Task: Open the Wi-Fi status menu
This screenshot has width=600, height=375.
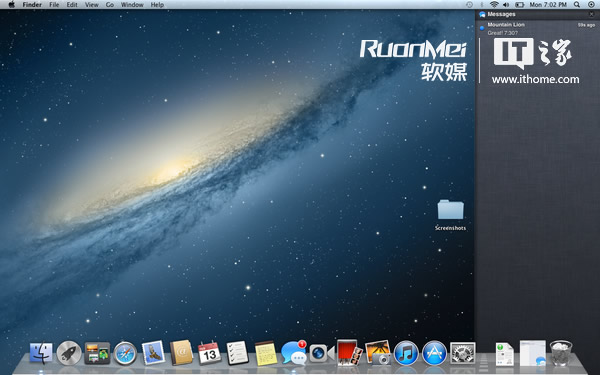Action: tap(494, 5)
